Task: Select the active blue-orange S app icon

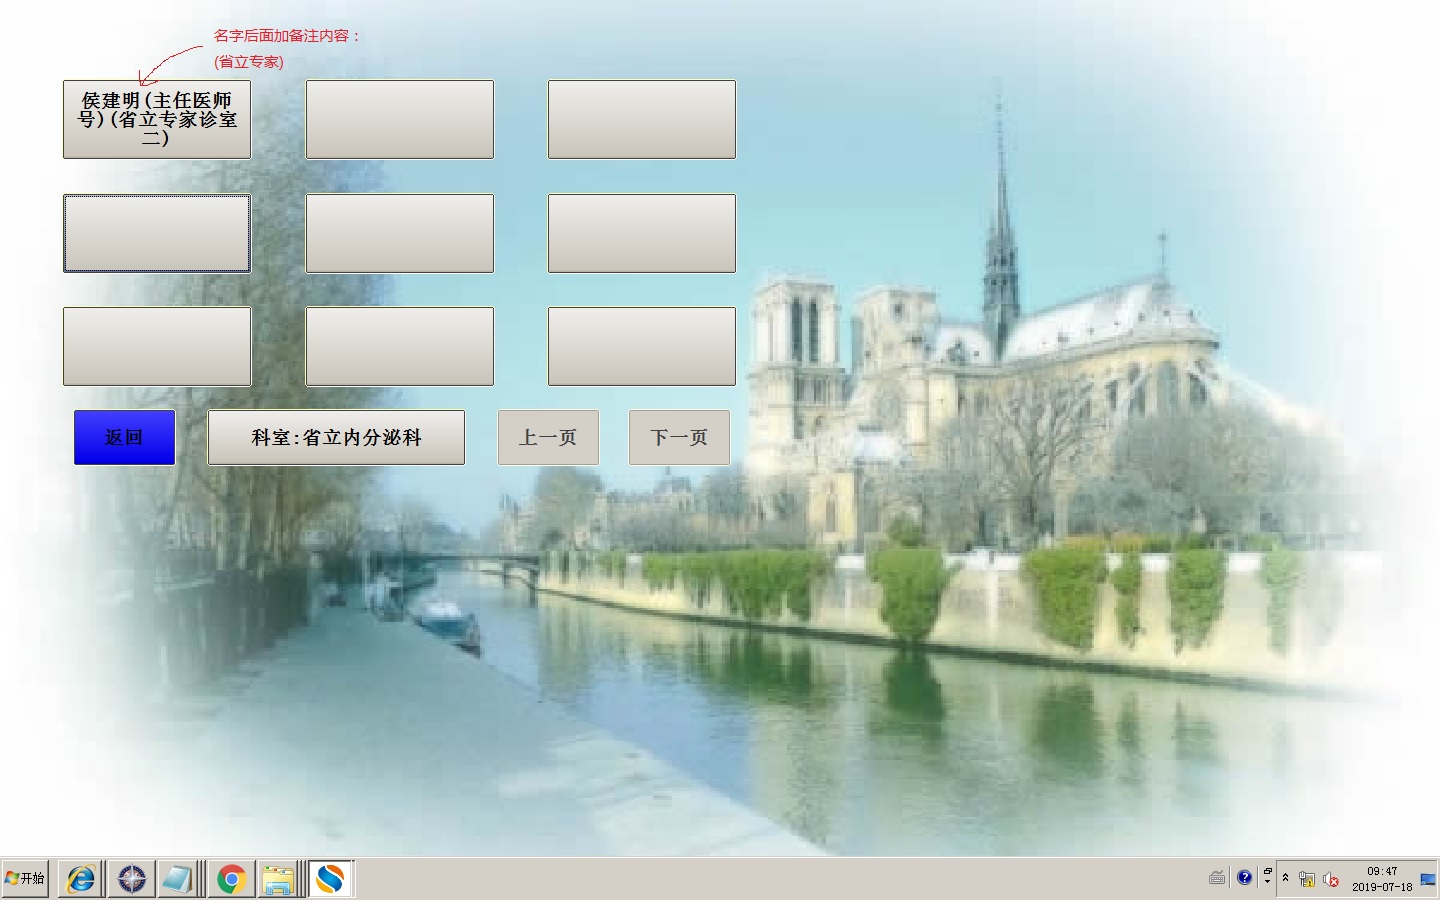Action: tap(331, 879)
